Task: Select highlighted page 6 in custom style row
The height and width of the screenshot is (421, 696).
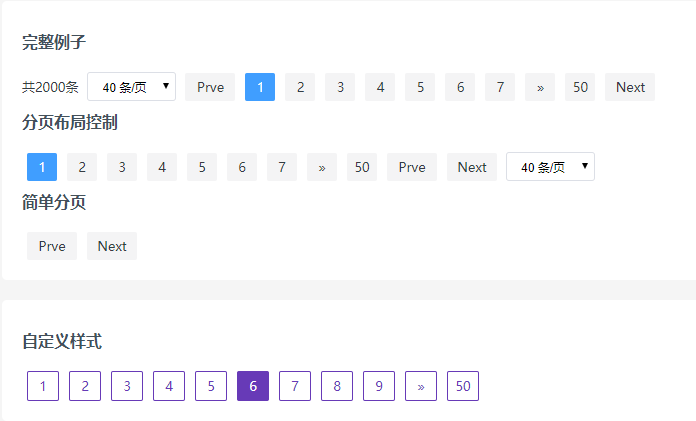Action: [x=253, y=386]
